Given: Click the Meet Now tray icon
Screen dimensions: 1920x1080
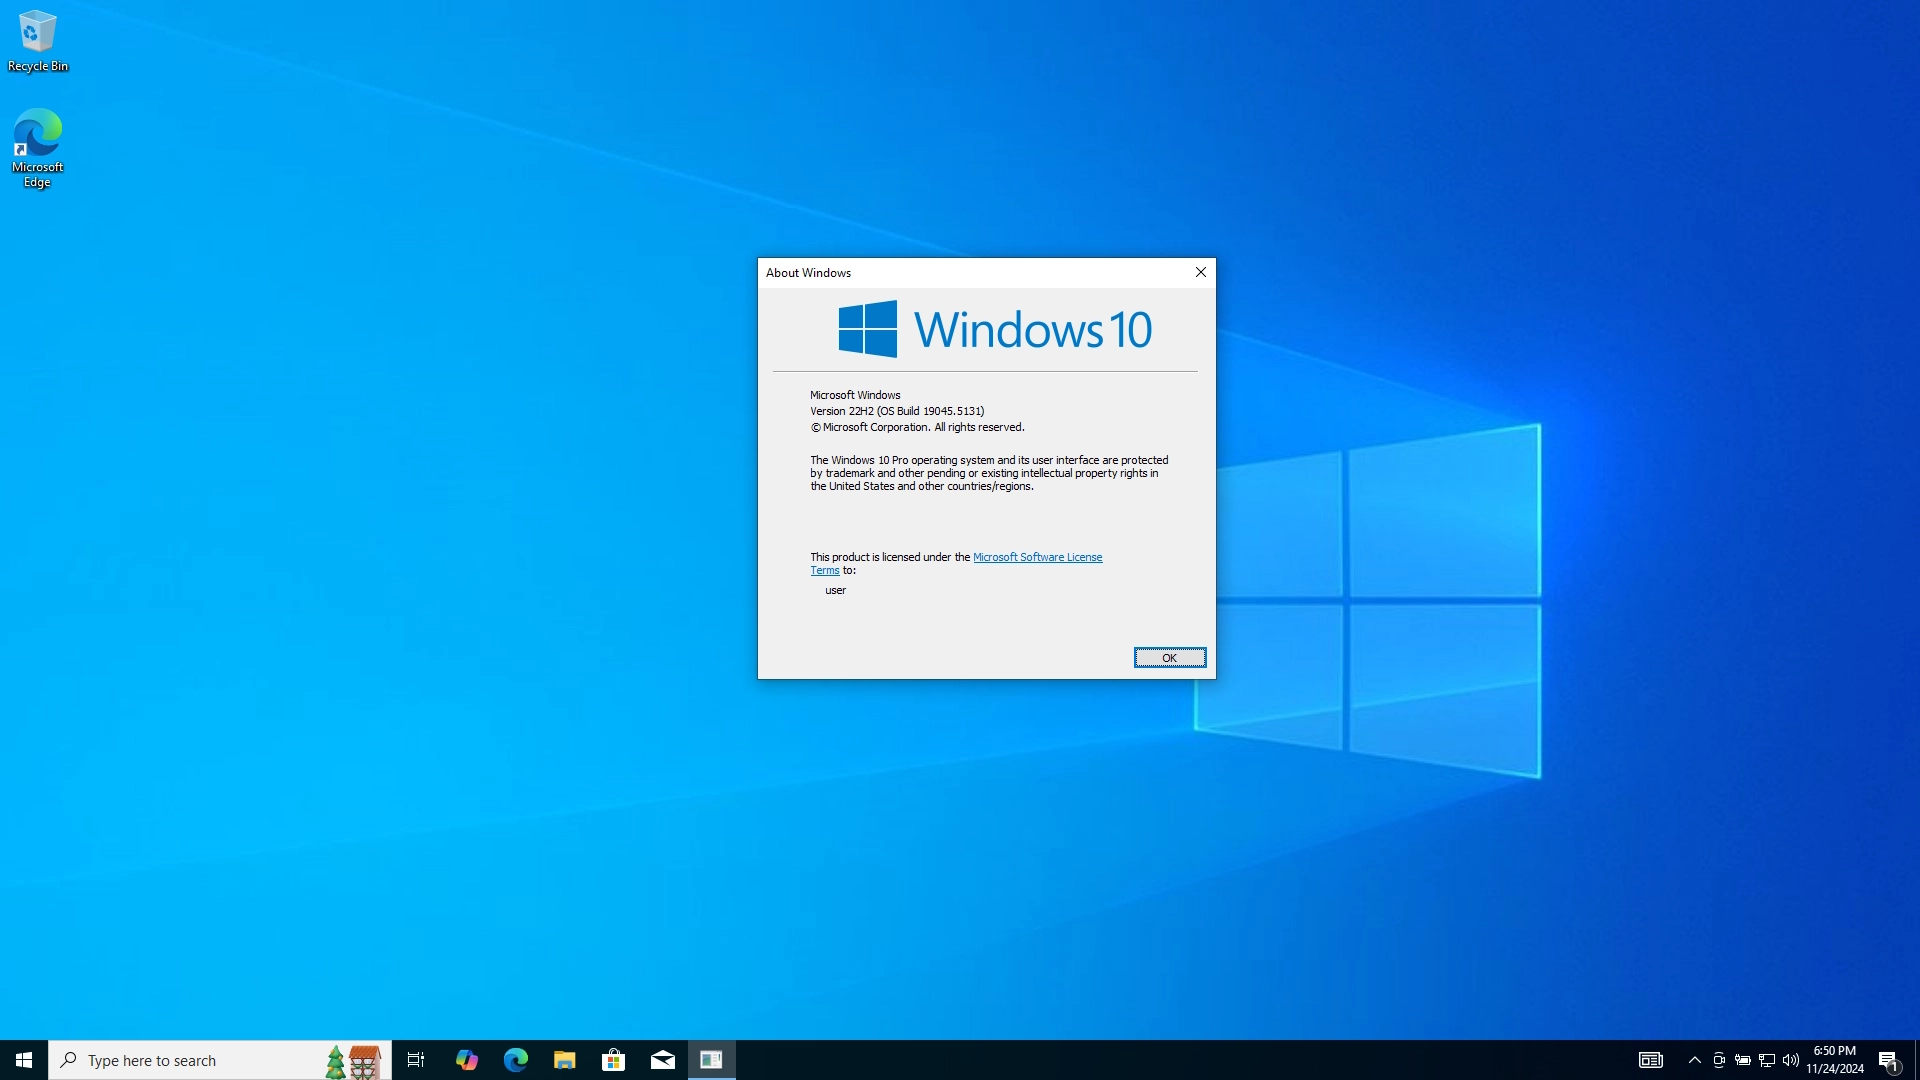Looking at the screenshot, I should pyautogui.click(x=1718, y=1060).
